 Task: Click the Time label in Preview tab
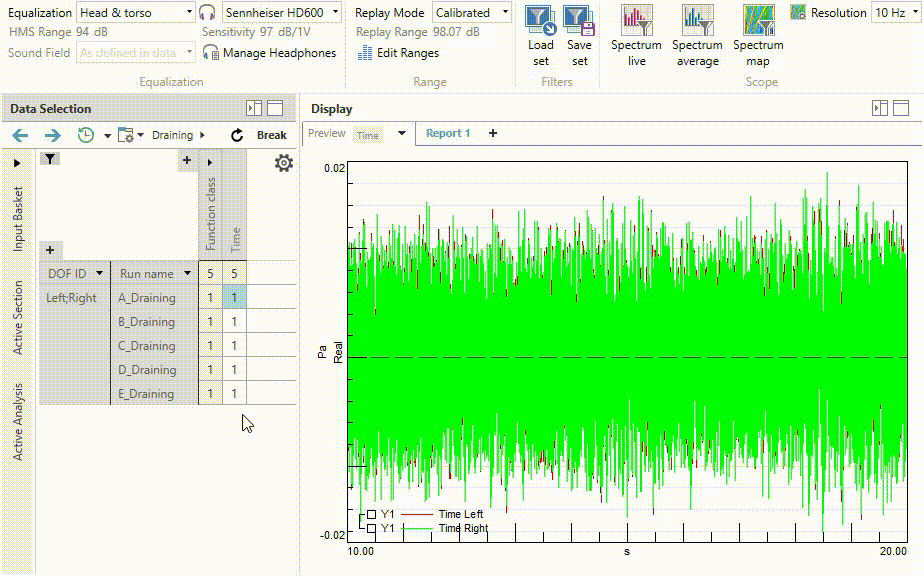coord(368,136)
